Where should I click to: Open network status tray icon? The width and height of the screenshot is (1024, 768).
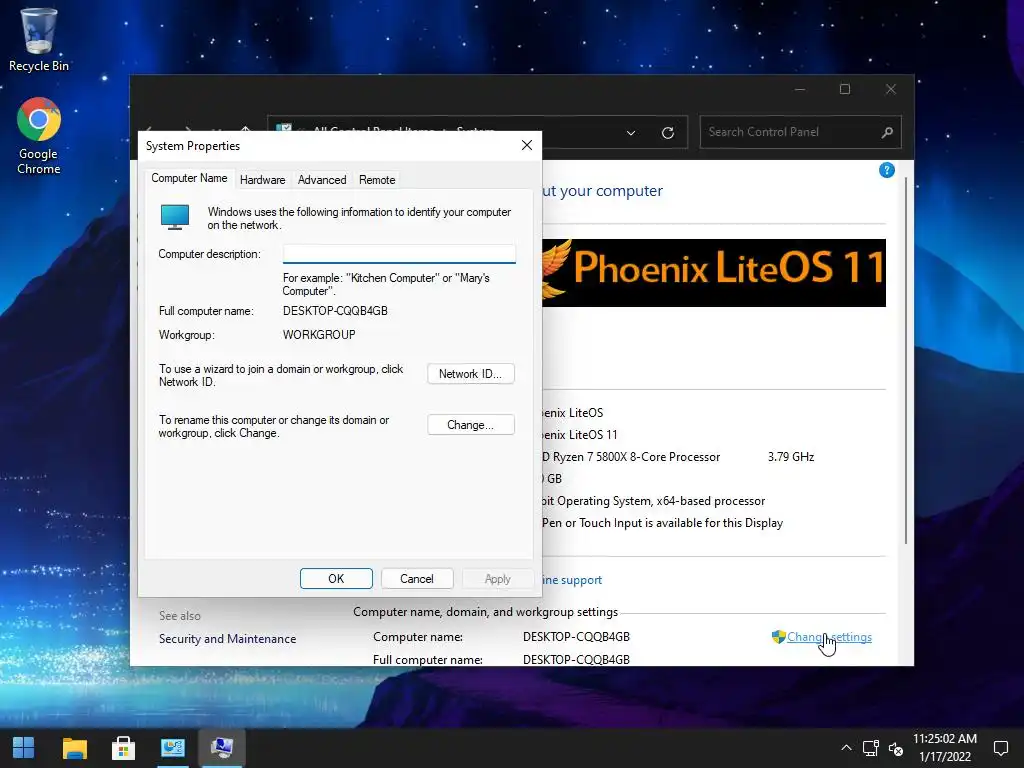[x=871, y=748]
